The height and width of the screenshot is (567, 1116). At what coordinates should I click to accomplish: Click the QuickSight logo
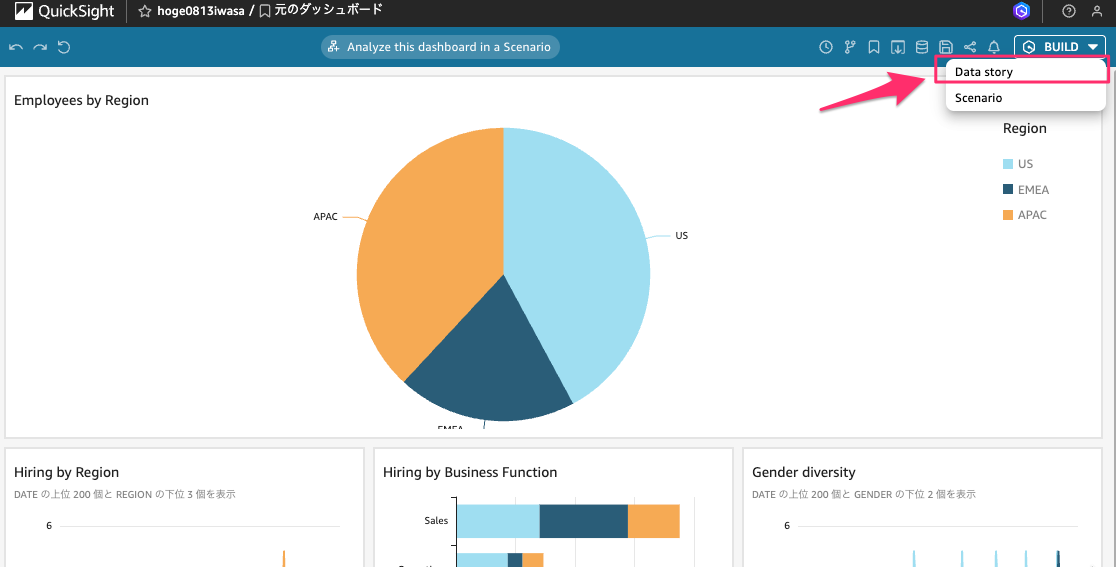[64, 11]
